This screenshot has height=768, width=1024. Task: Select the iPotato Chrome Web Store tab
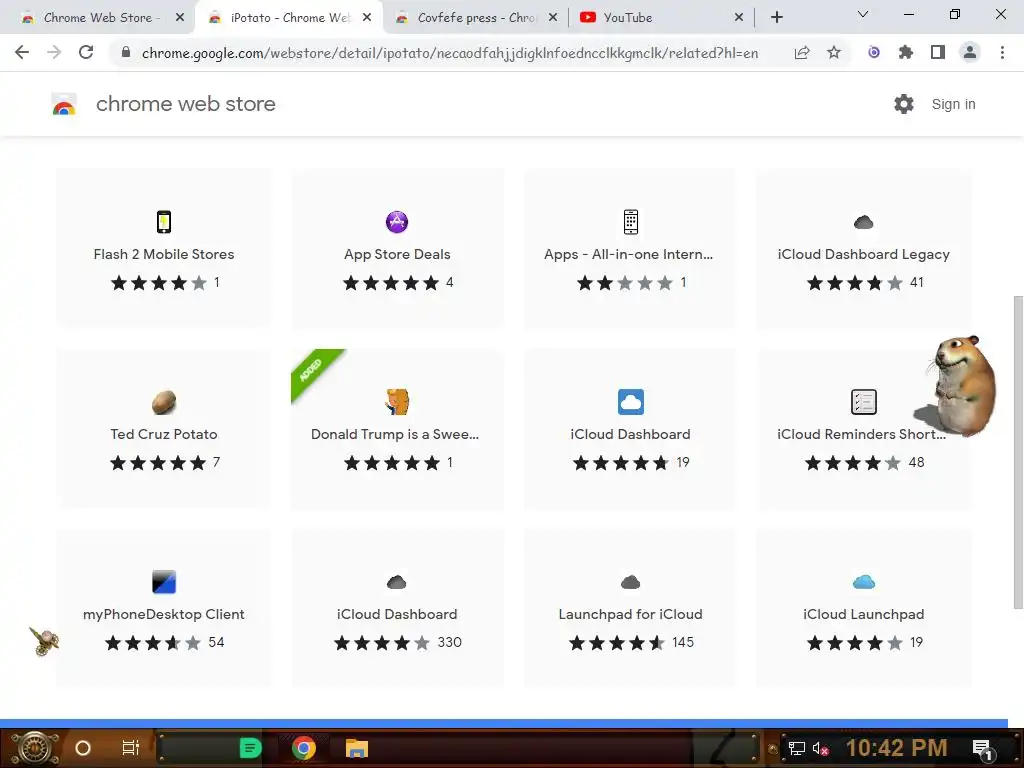[x=289, y=18]
